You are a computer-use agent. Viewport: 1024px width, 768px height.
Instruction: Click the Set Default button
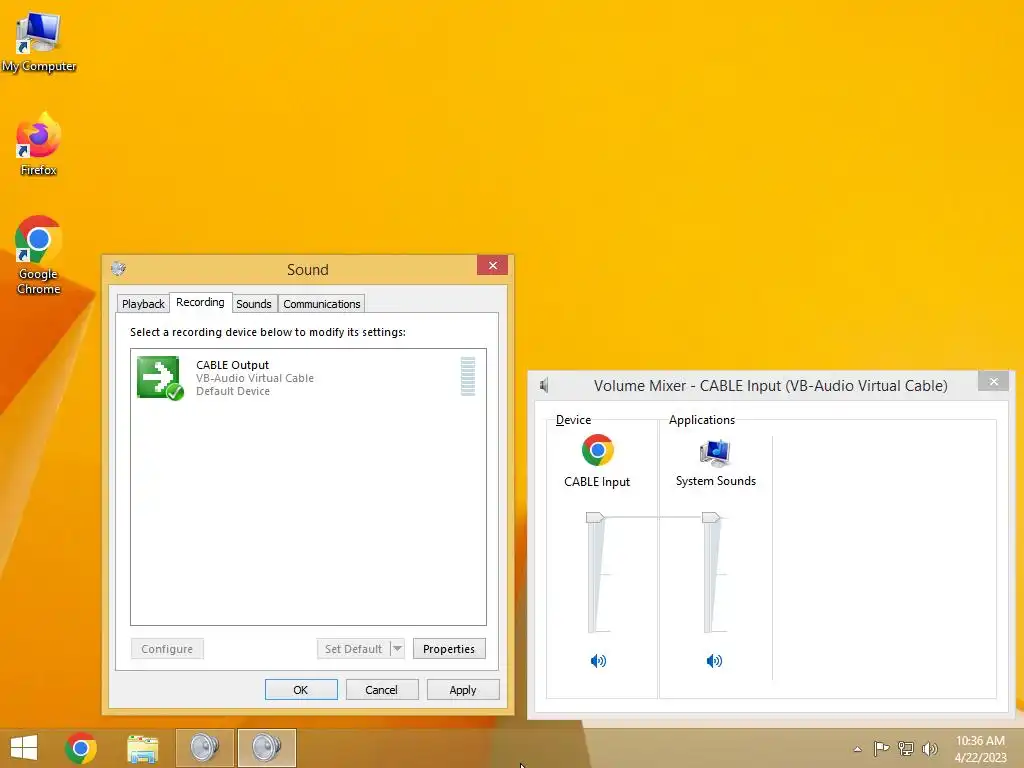[x=353, y=648]
